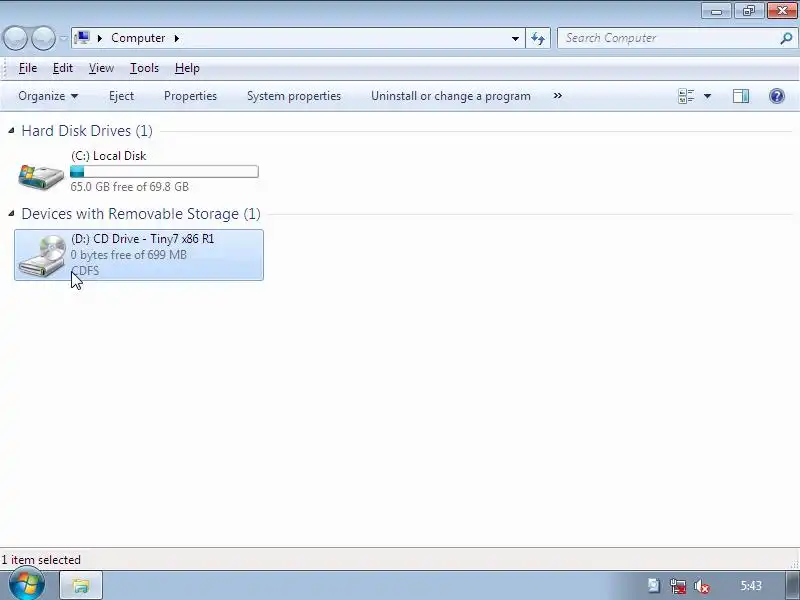Screen dimensions: 800x600
Task: Open the File menu
Action: [x=28, y=68]
